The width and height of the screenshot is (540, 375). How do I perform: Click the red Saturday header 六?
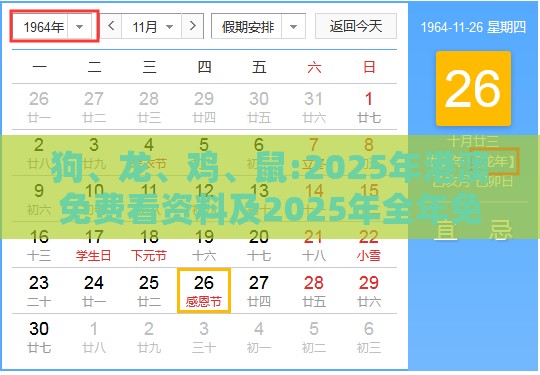[x=314, y=66]
